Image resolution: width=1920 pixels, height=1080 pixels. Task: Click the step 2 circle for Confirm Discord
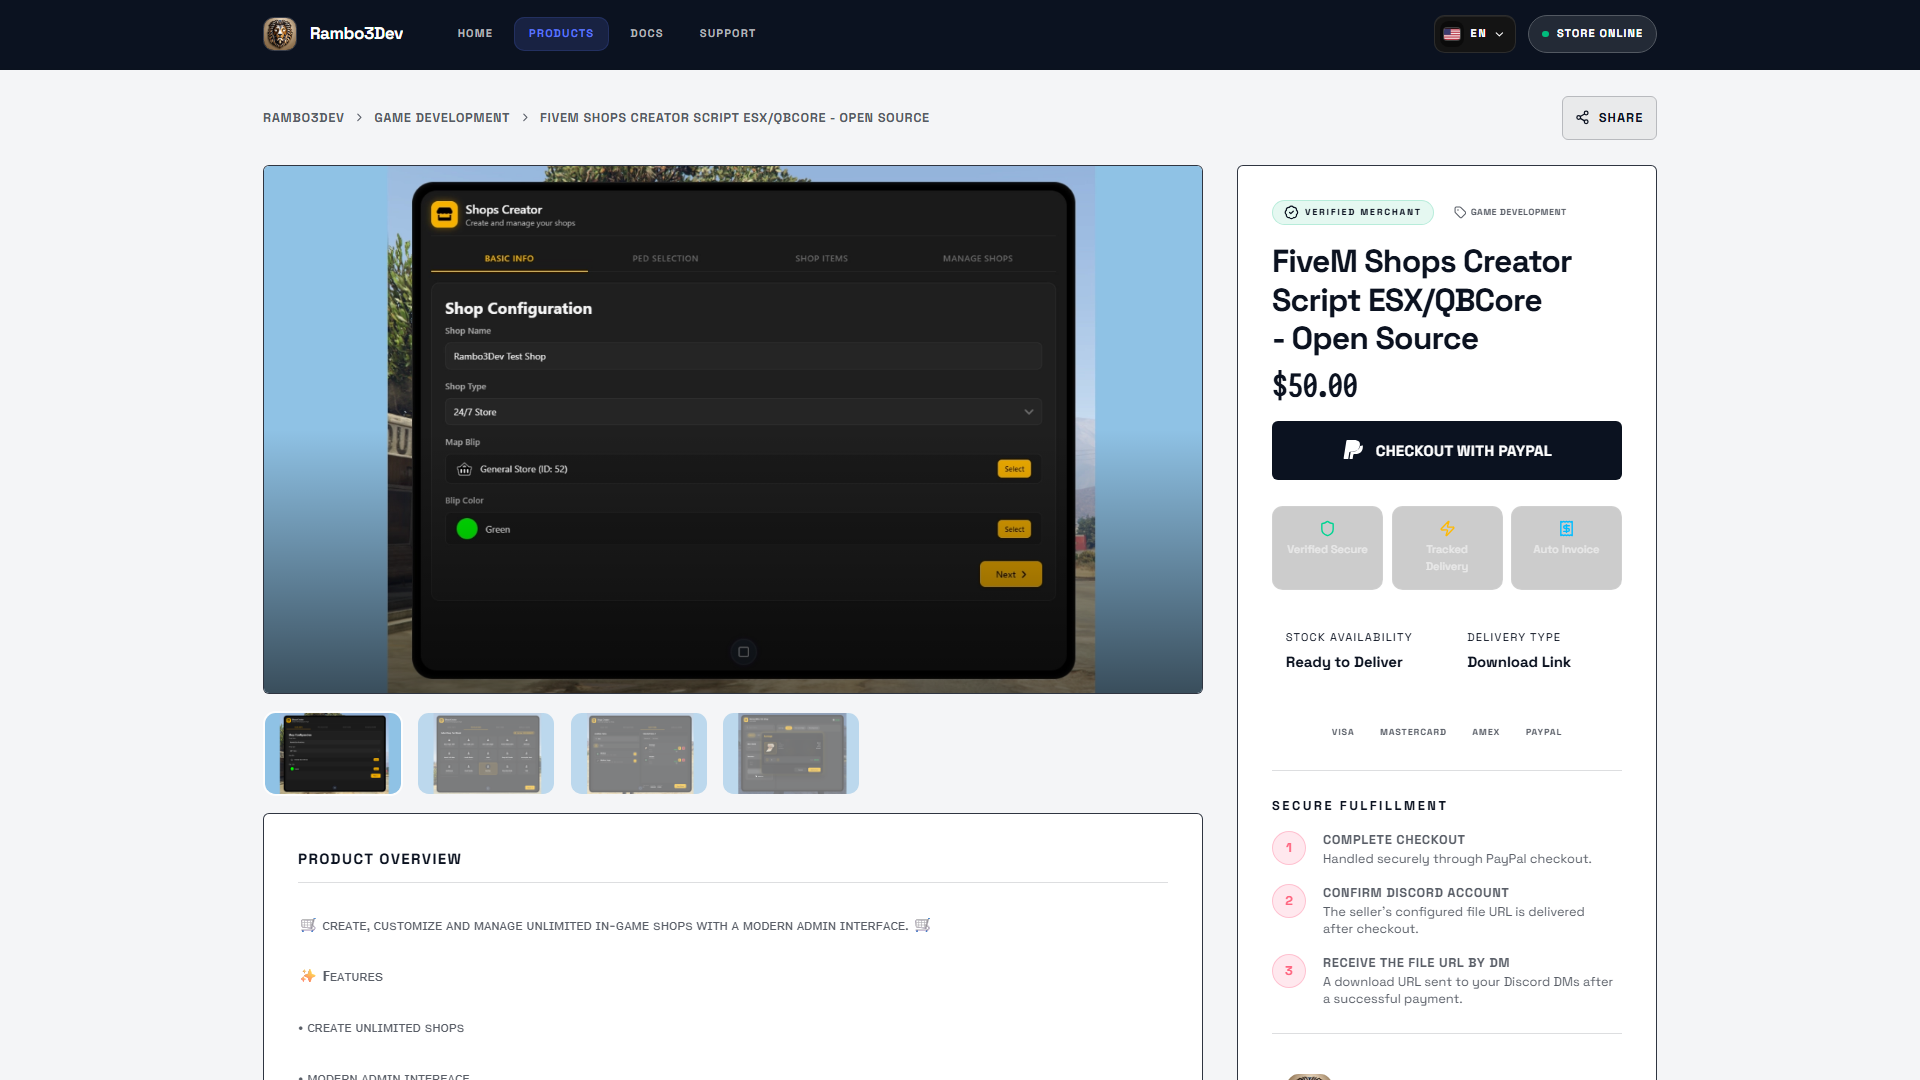tap(1289, 901)
